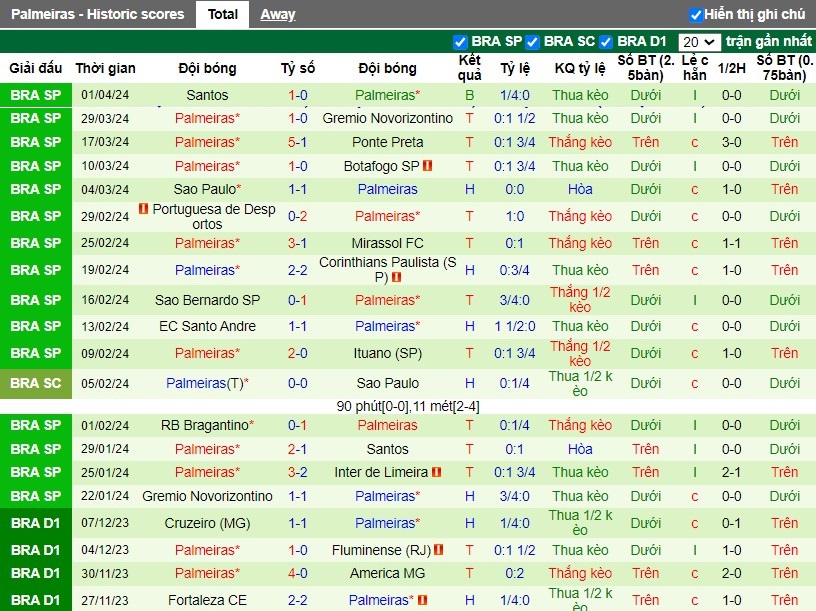Click red card icon beside Palmeiras on 27/11/23
The height and width of the screenshot is (611, 816).
[x=423, y=600]
